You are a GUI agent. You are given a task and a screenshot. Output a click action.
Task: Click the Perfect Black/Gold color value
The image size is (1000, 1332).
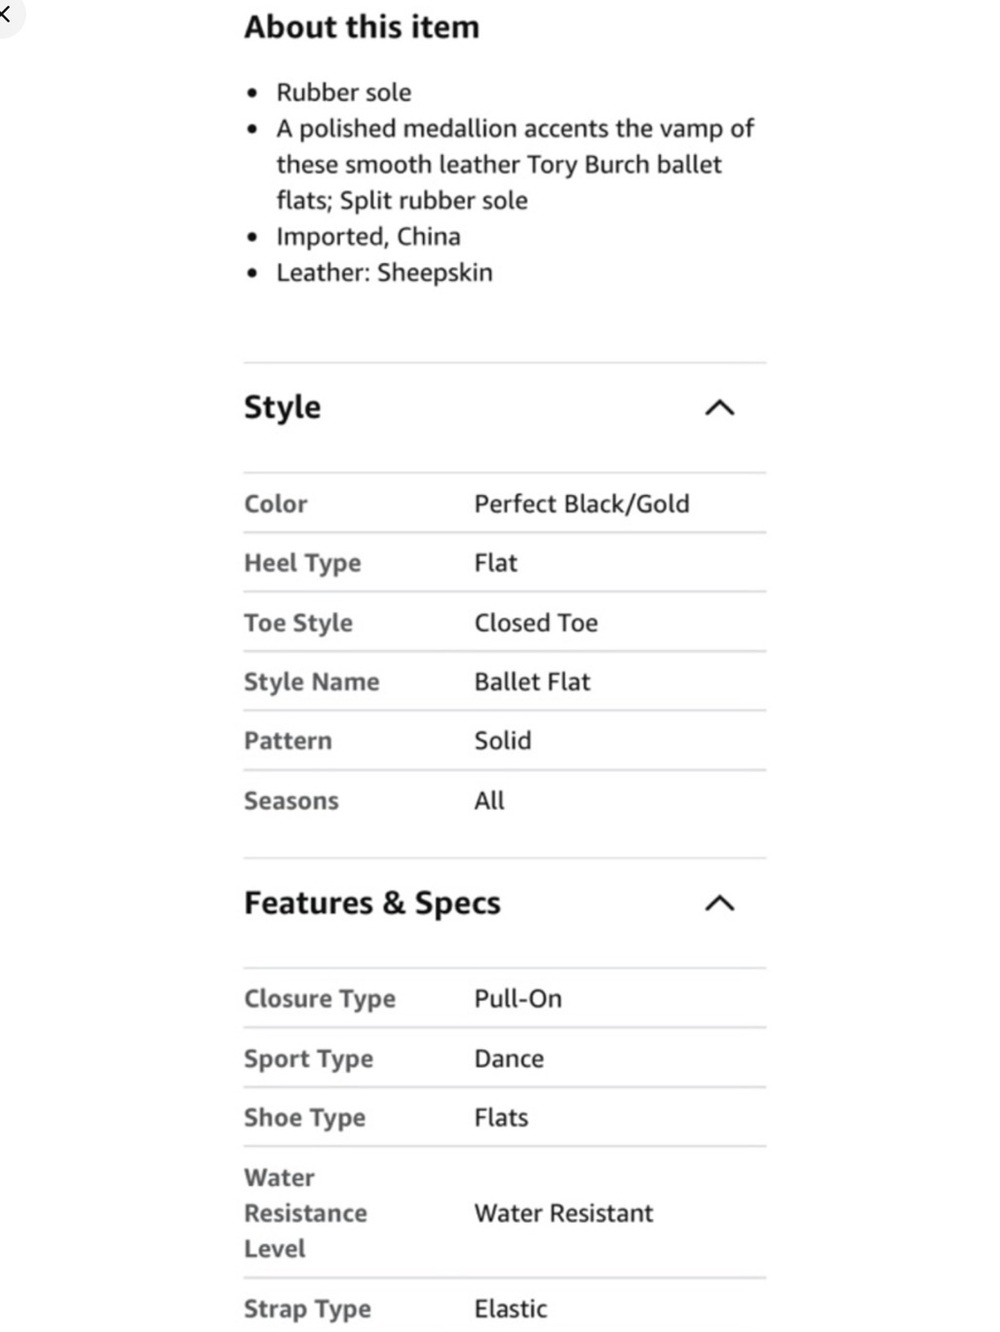point(582,504)
